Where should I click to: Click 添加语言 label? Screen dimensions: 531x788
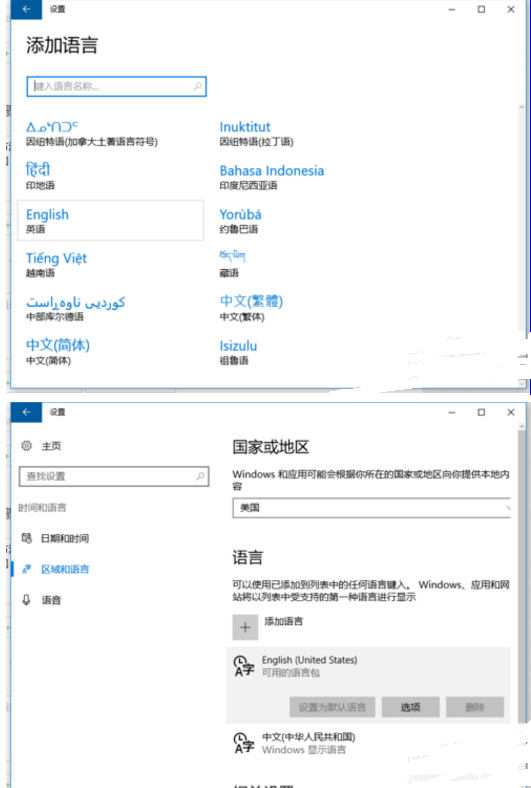pyautogui.click(x=284, y=621)
